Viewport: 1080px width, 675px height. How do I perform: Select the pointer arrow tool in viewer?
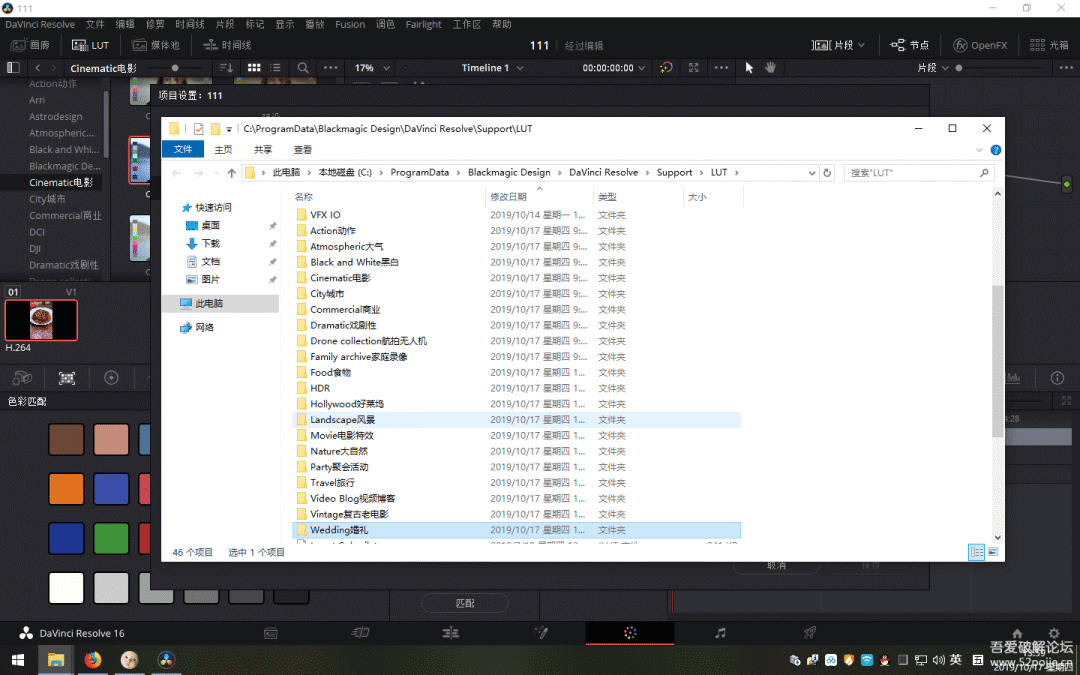click(x=749, y=68)
